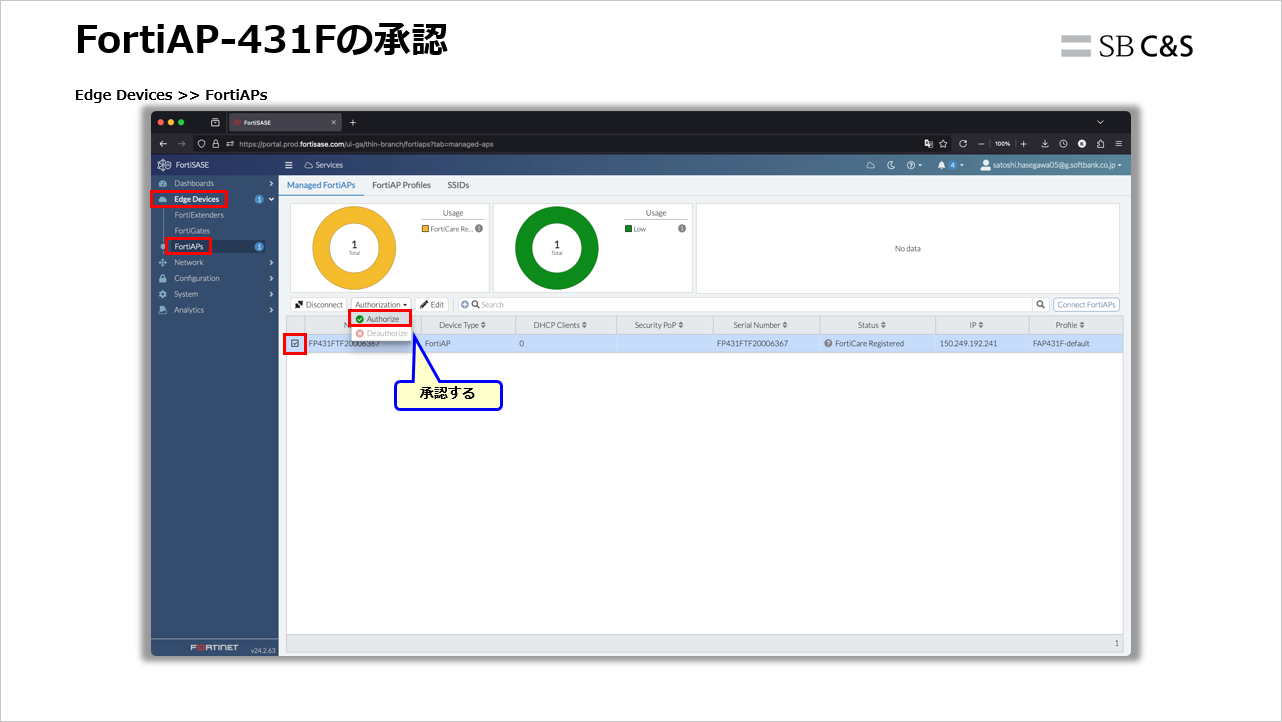Click the Edit button
The height and width of the screenshot is (722, 1282).
(x=432, y=304)
